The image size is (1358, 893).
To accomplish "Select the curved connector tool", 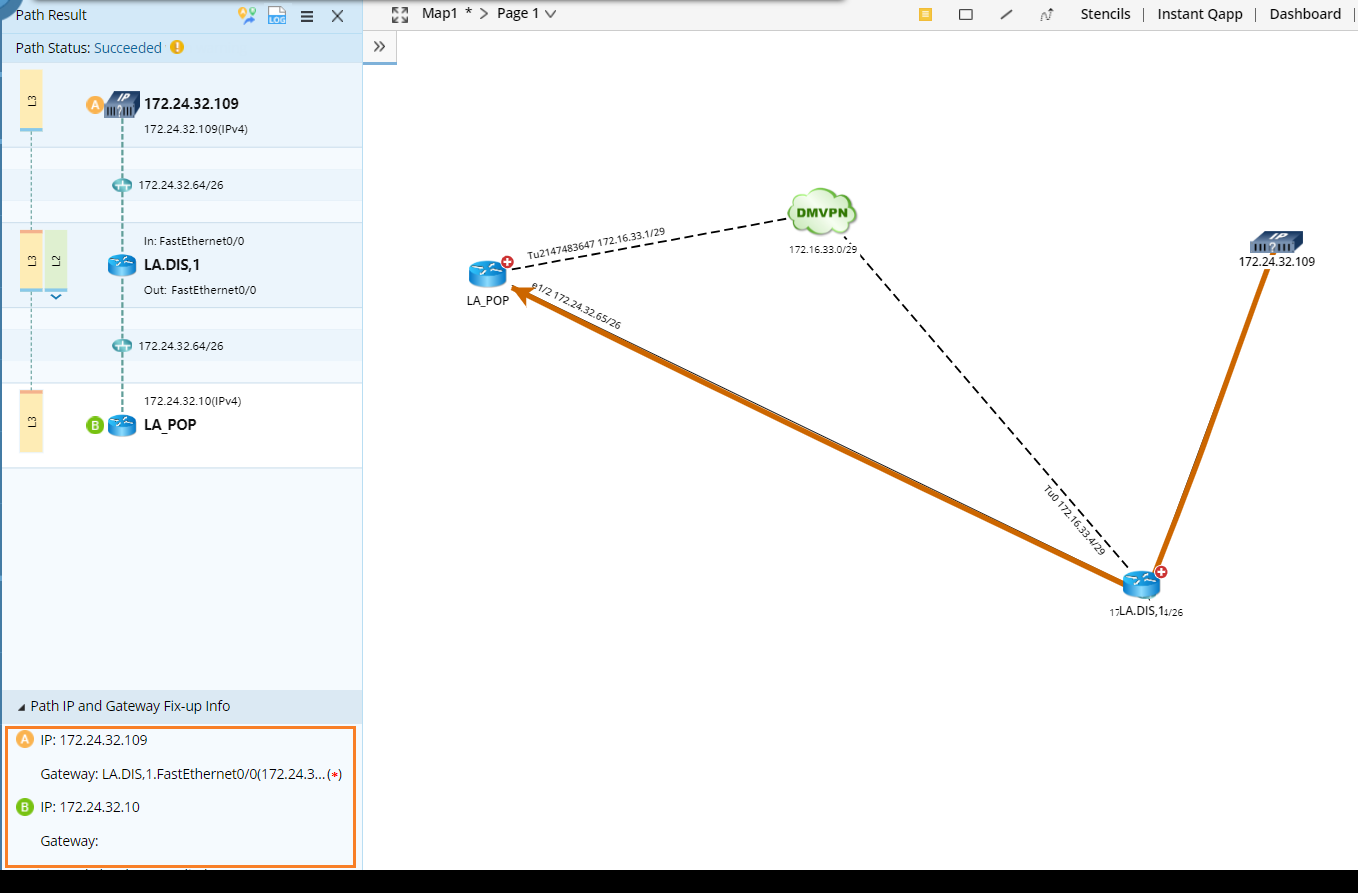I will tap(1046, 14).
